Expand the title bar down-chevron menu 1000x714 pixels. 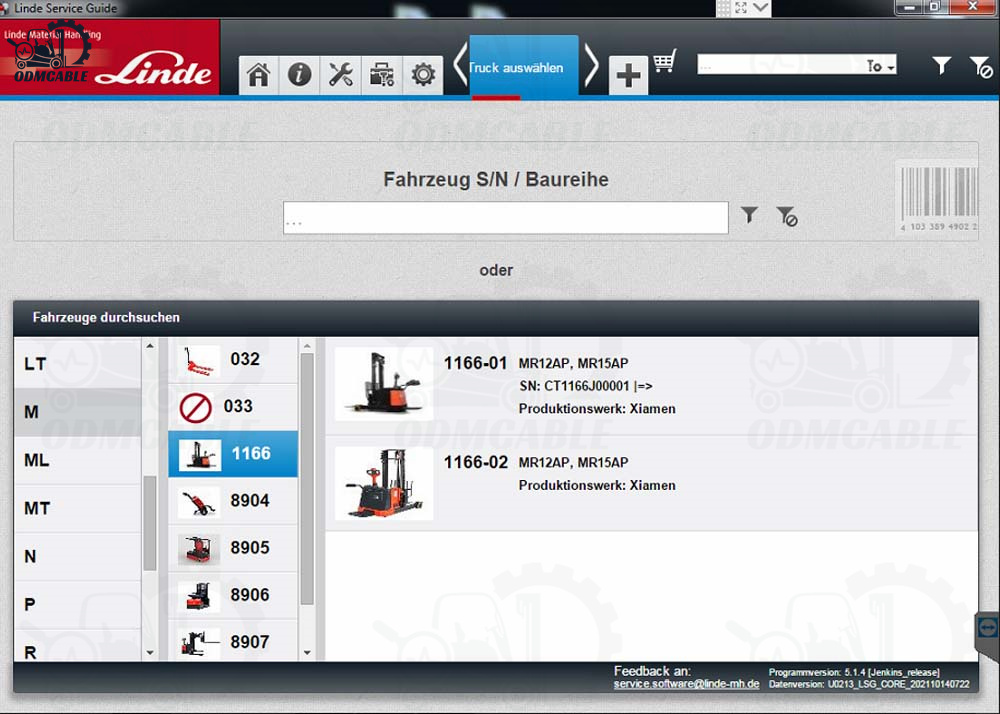pos(760,8)
